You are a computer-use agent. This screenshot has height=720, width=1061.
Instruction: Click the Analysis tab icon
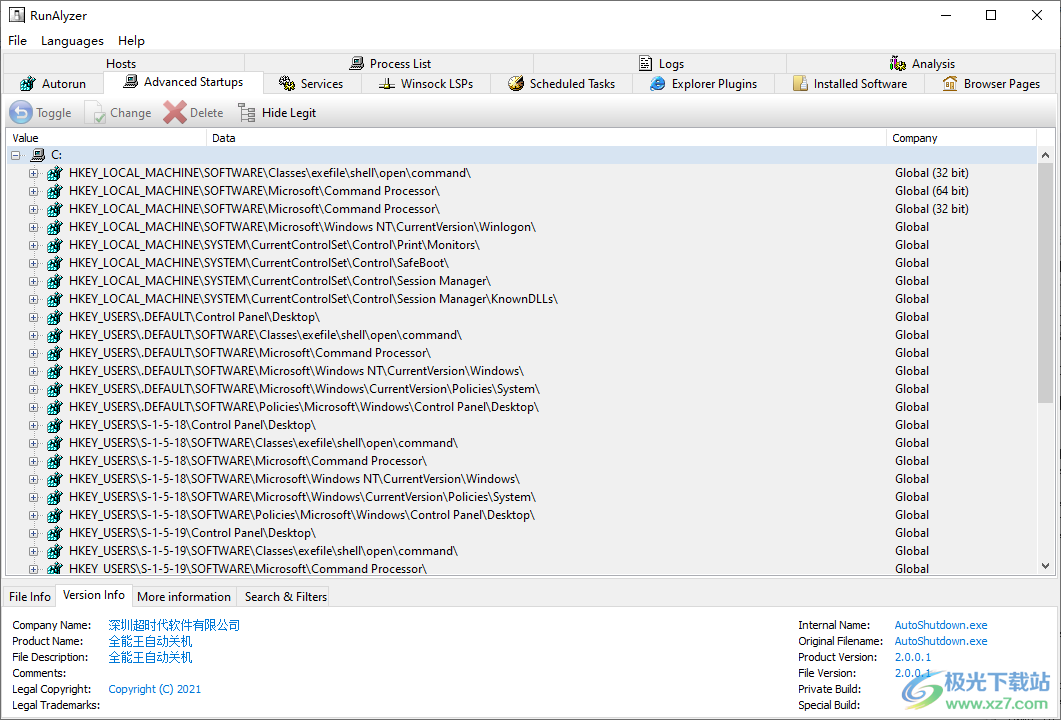pos(898,64)
